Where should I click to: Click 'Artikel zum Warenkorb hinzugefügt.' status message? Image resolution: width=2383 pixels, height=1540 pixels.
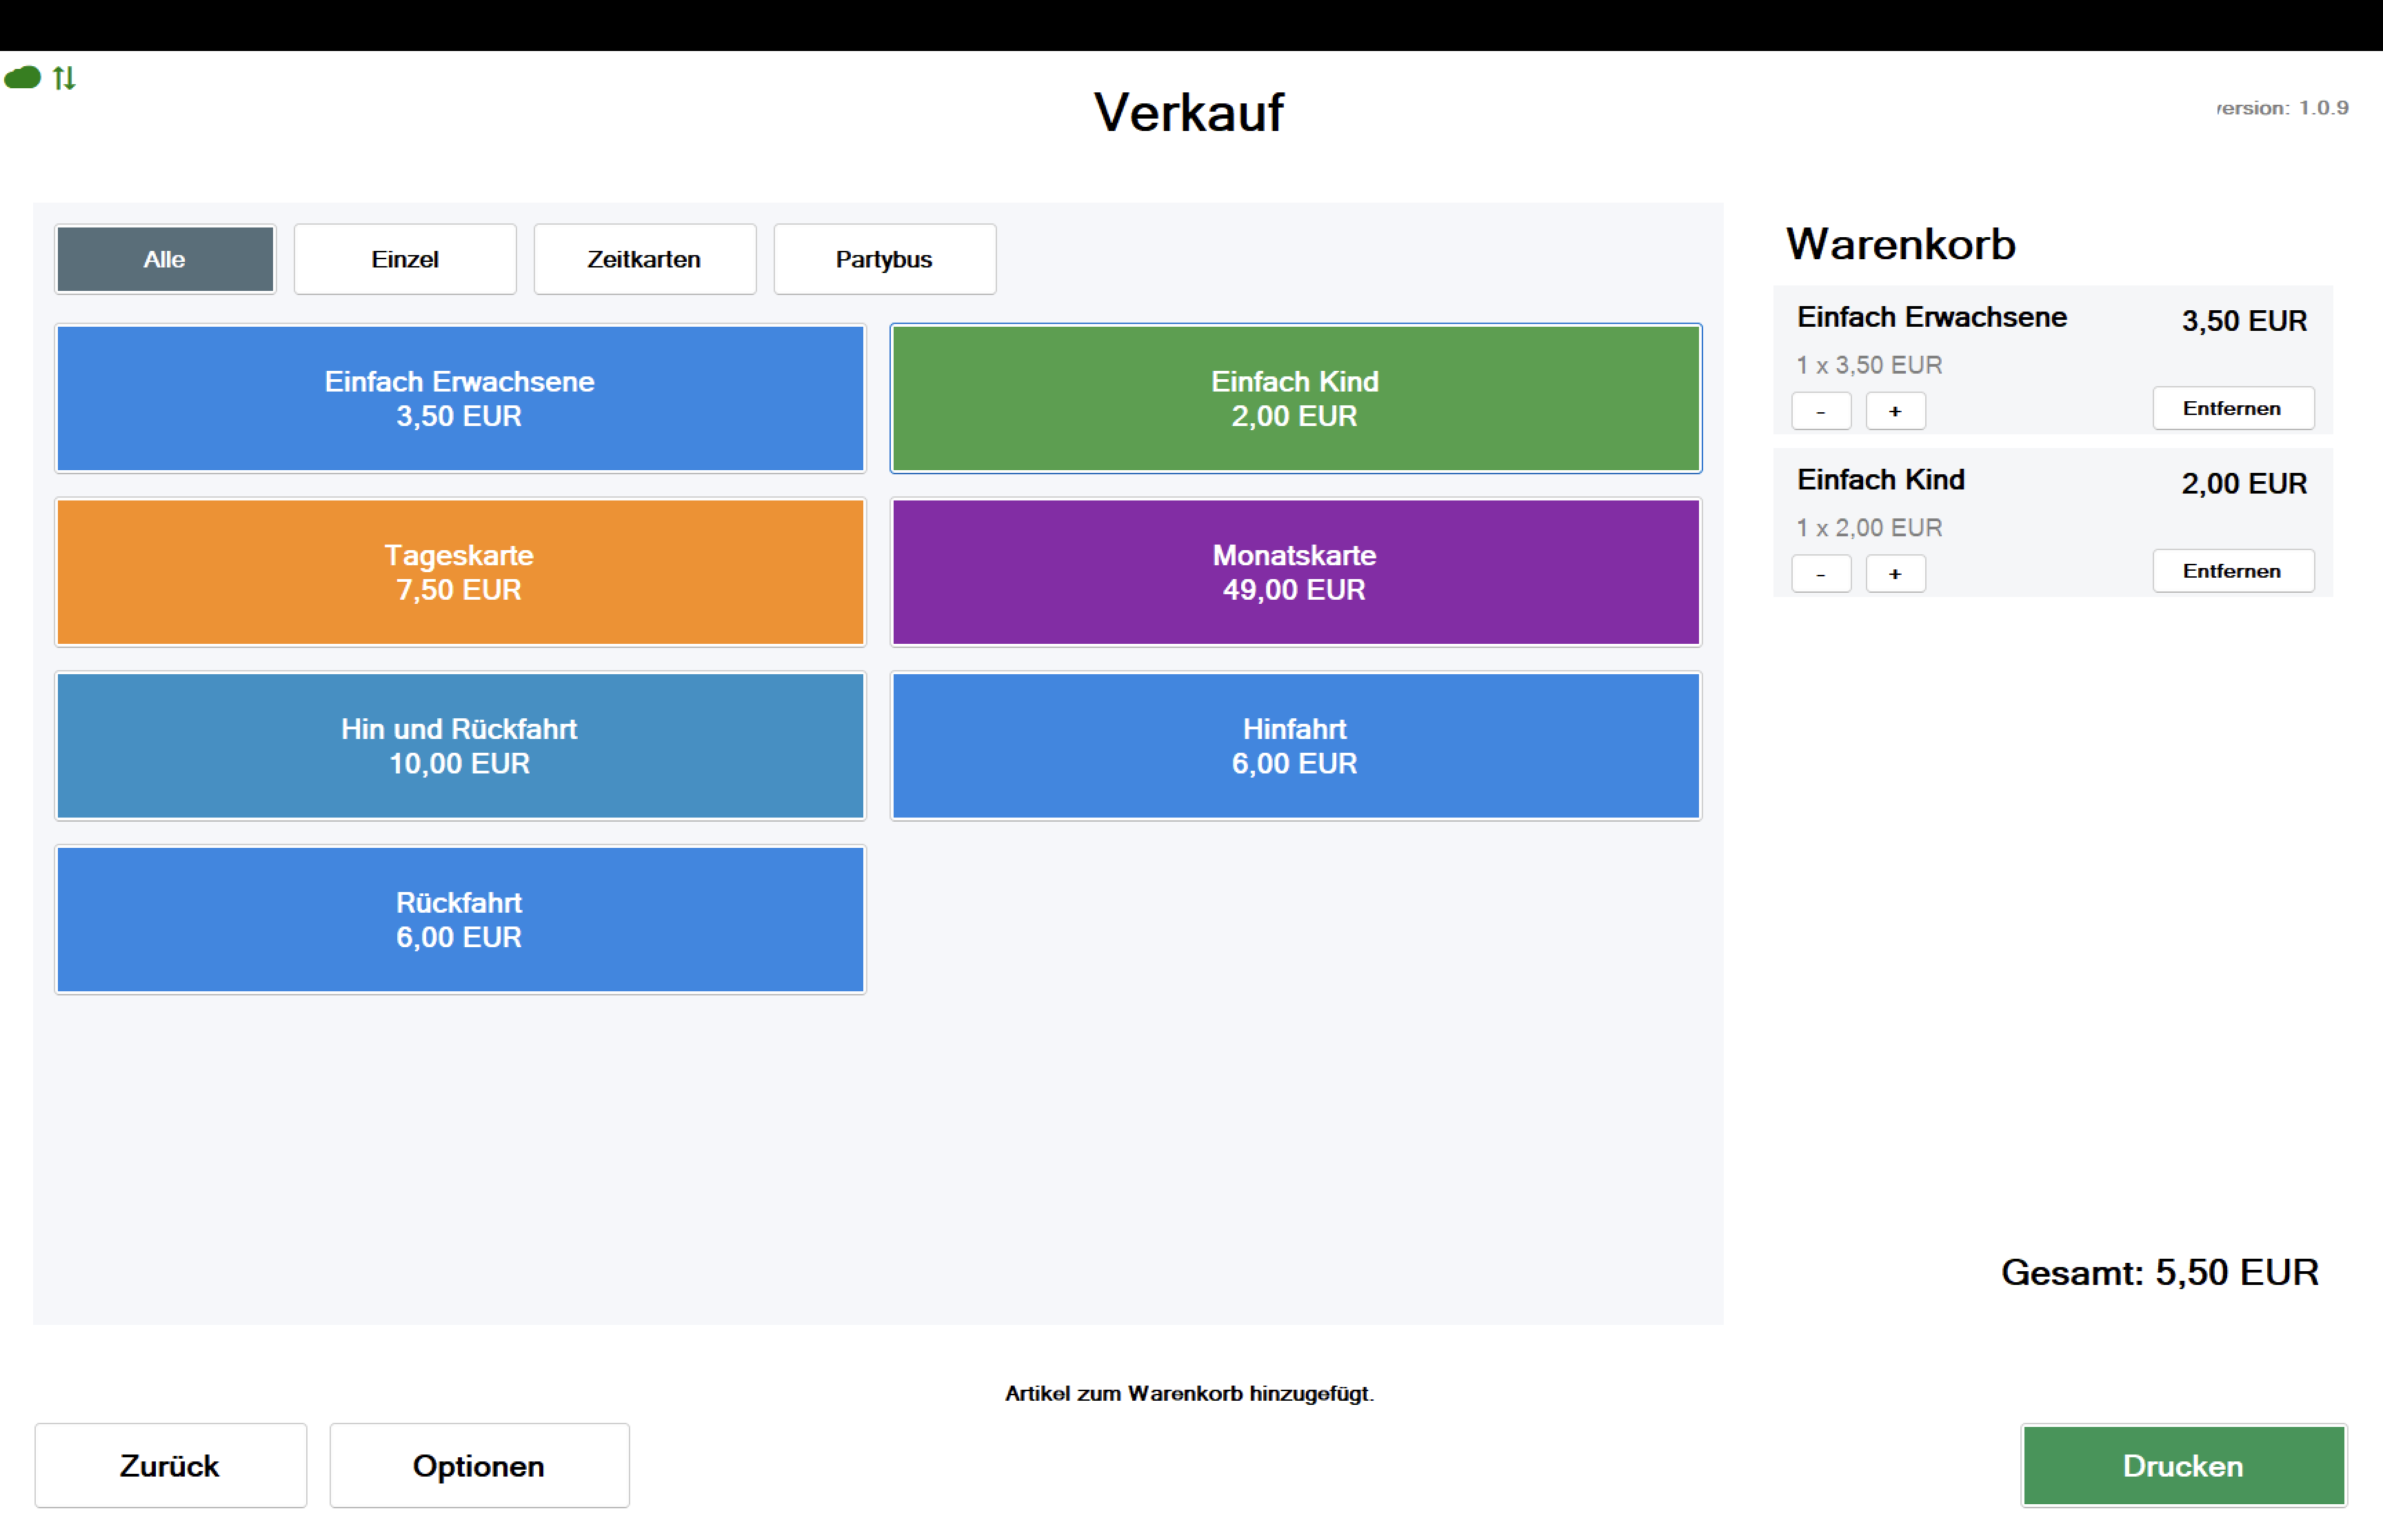(x=1189, y=1393)
